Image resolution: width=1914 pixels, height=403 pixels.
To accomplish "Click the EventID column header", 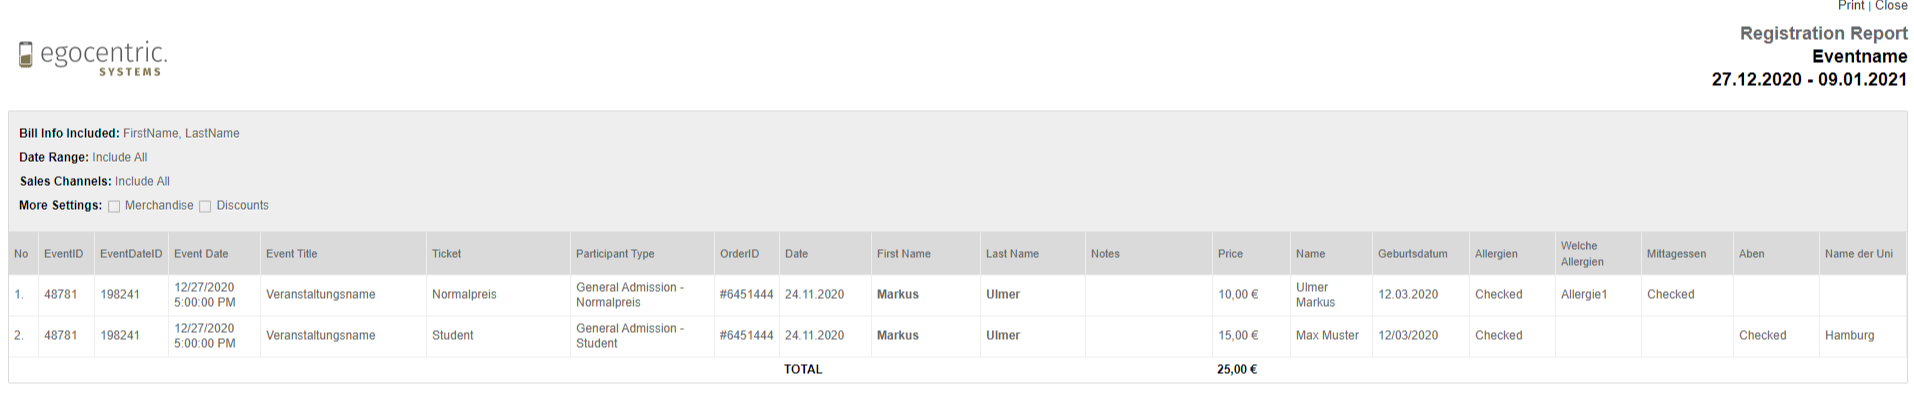I will pos(63,254).
